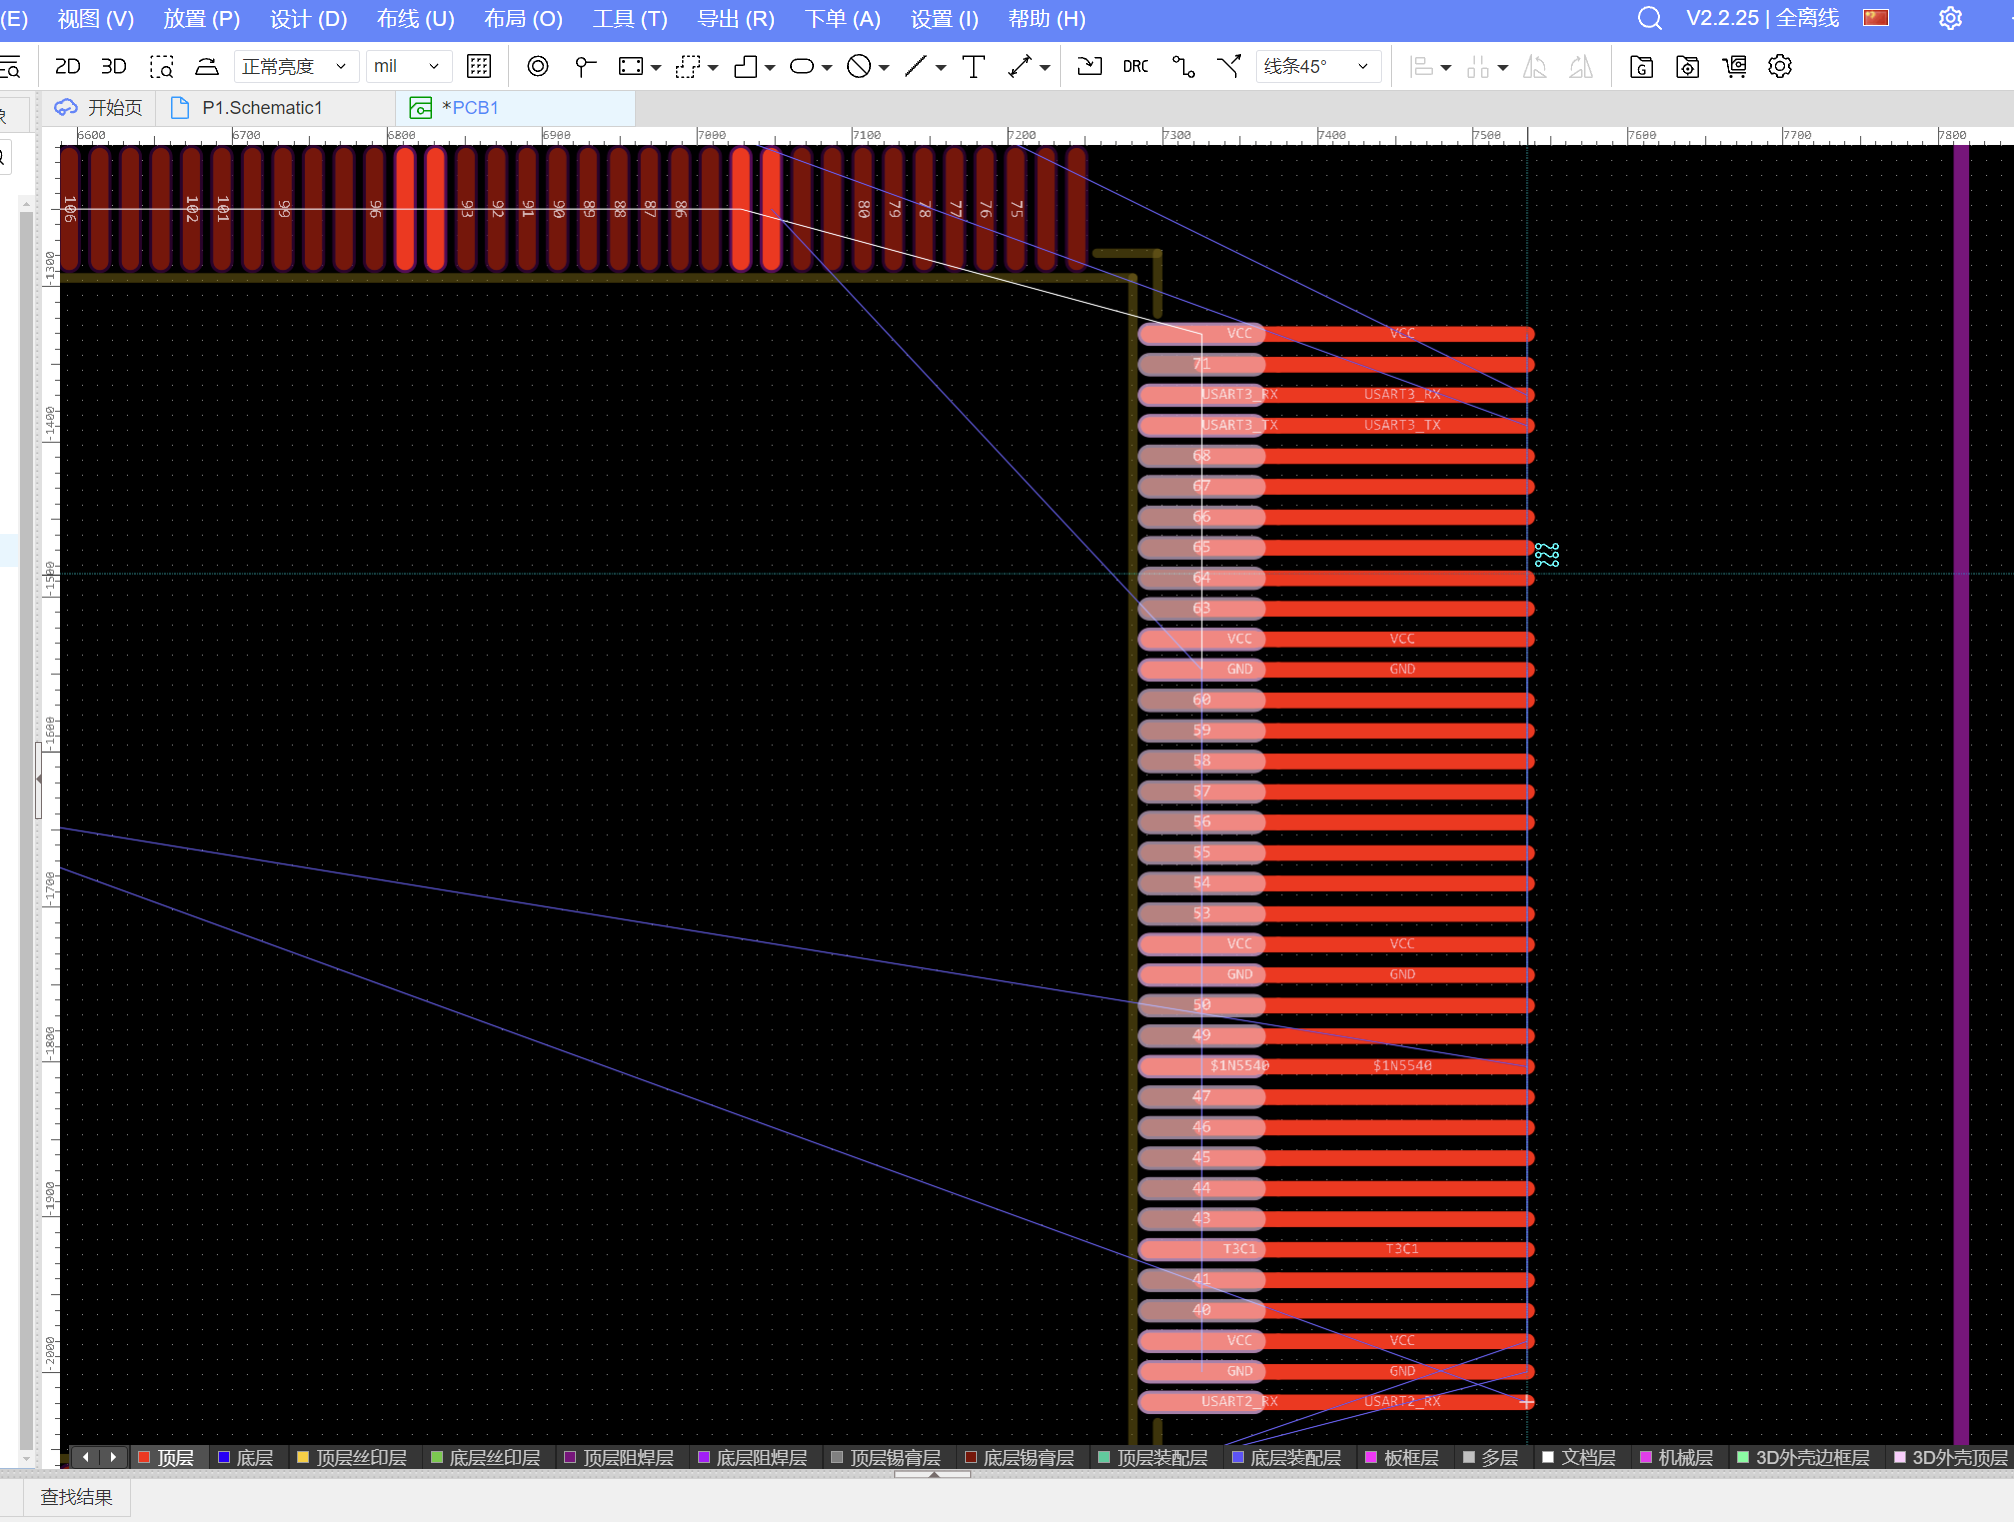The width and height of the screenshot is (2014, 1522).
Task: Open the brightness dropdown 正常亮度
Action: (x=295, y=66)
